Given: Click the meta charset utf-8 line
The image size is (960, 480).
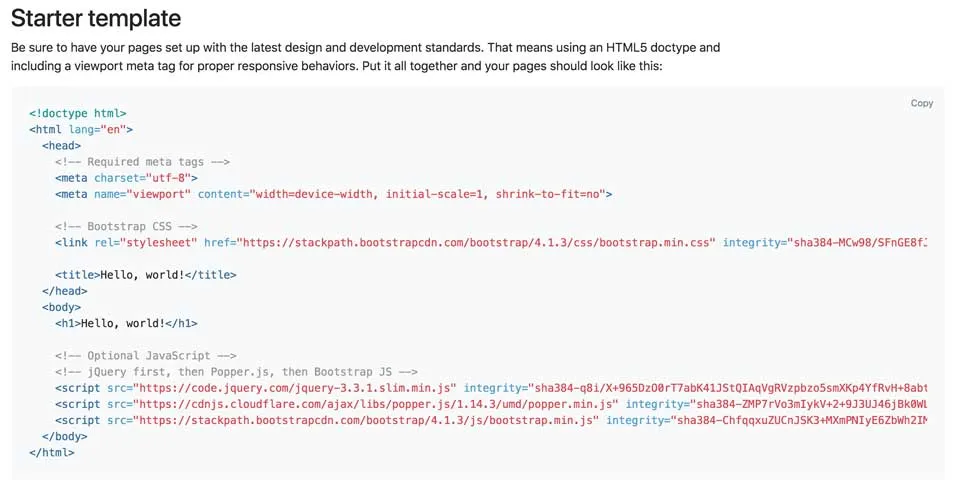Looking at the screenshot, I should [119, 178].
